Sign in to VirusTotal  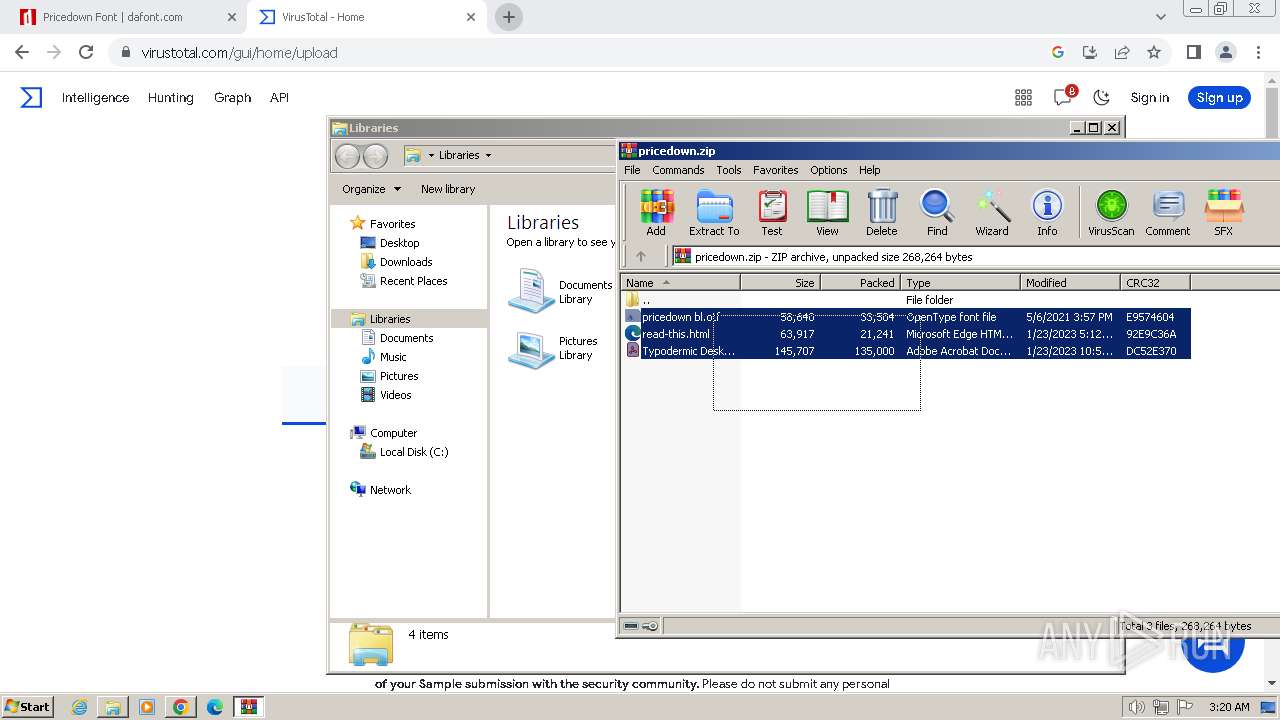coord(1149,97)
